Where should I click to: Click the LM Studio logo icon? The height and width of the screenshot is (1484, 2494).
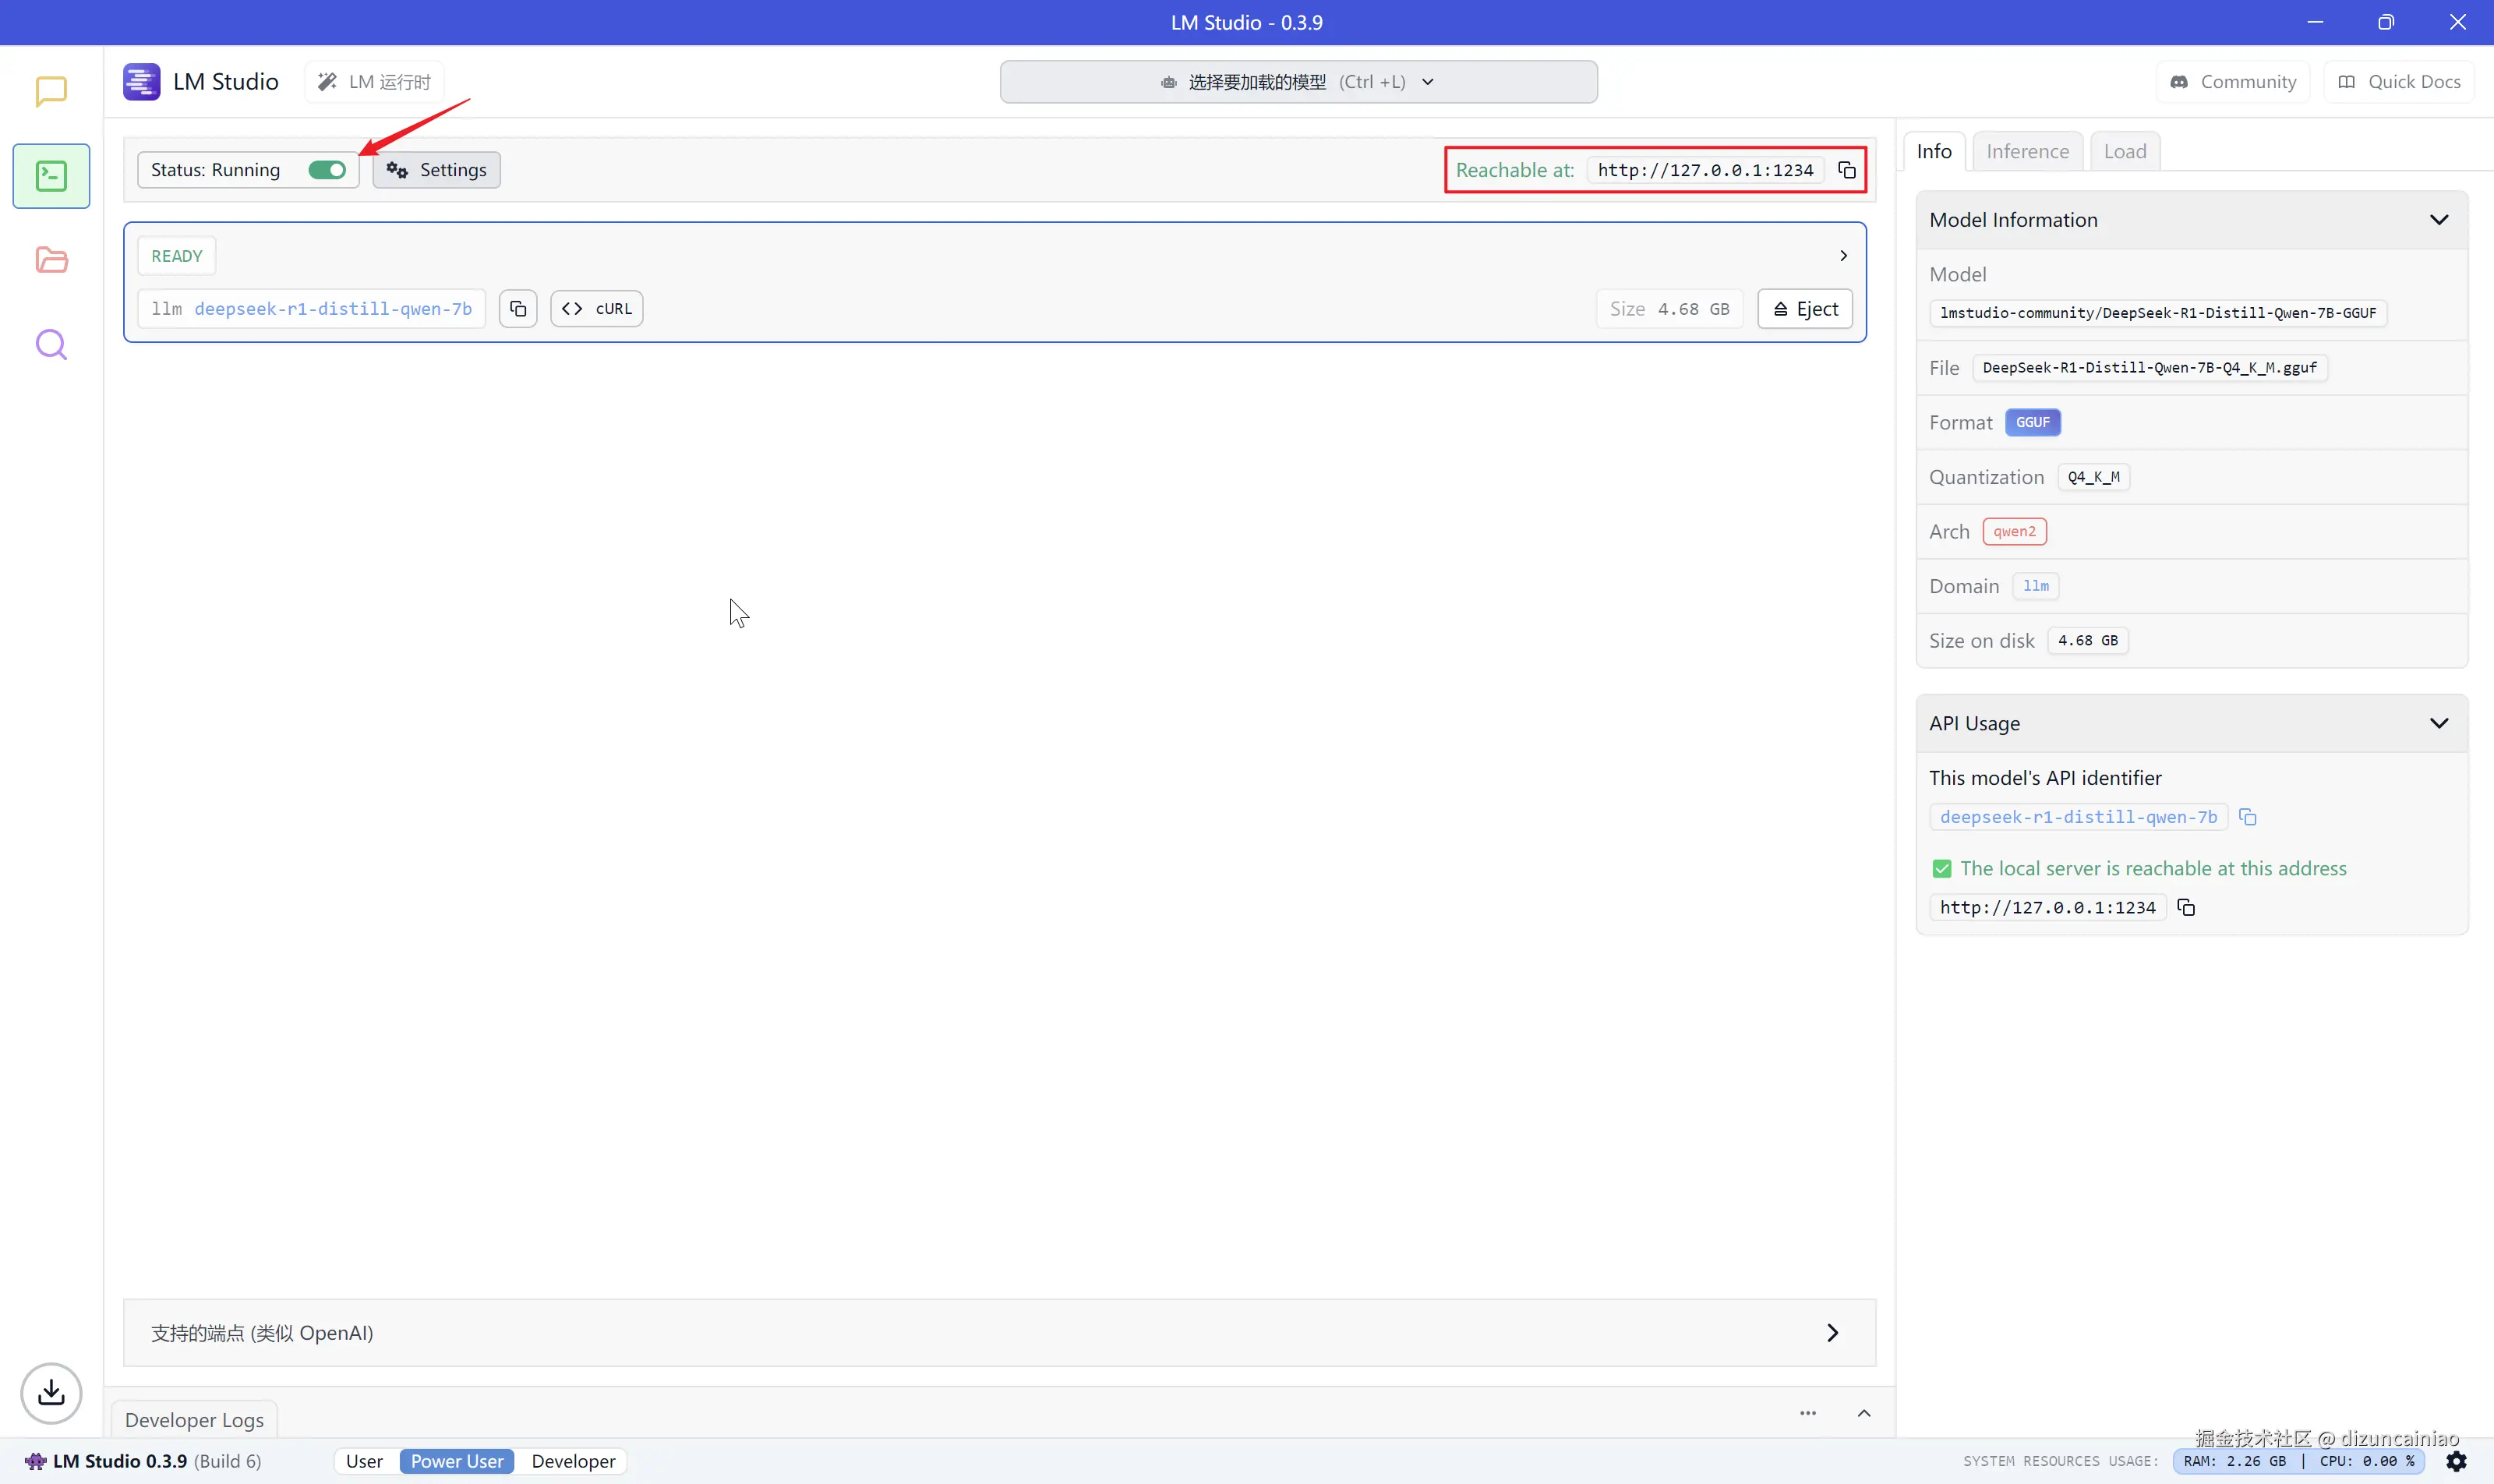pyautogui.click(x=141, y=82)
